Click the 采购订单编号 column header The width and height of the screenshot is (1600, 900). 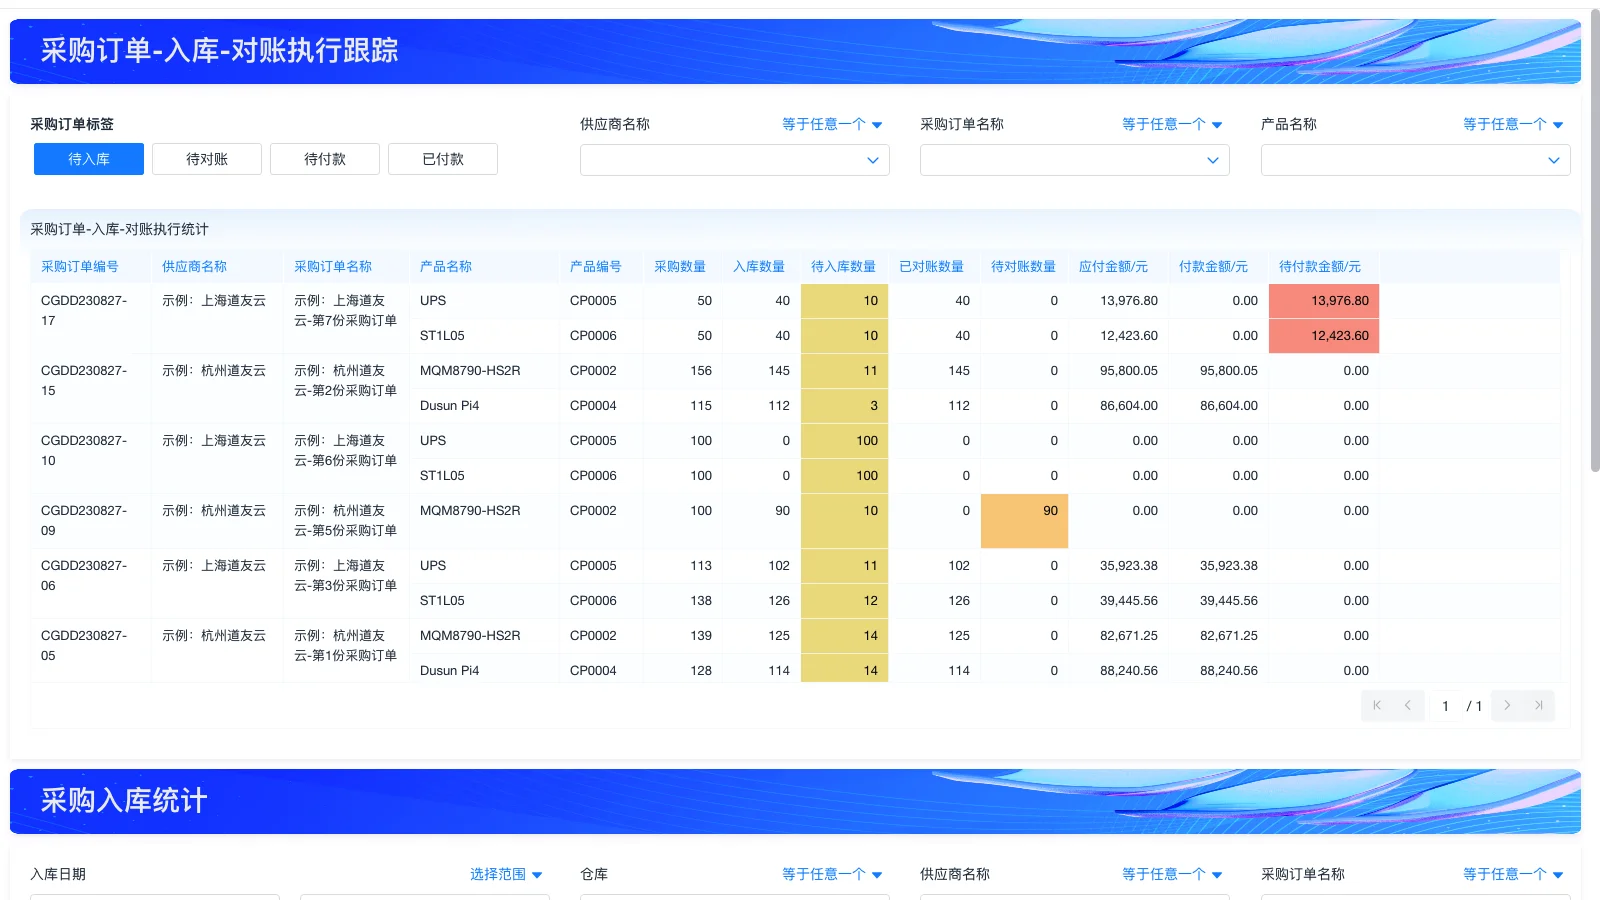tap(79, 266)
